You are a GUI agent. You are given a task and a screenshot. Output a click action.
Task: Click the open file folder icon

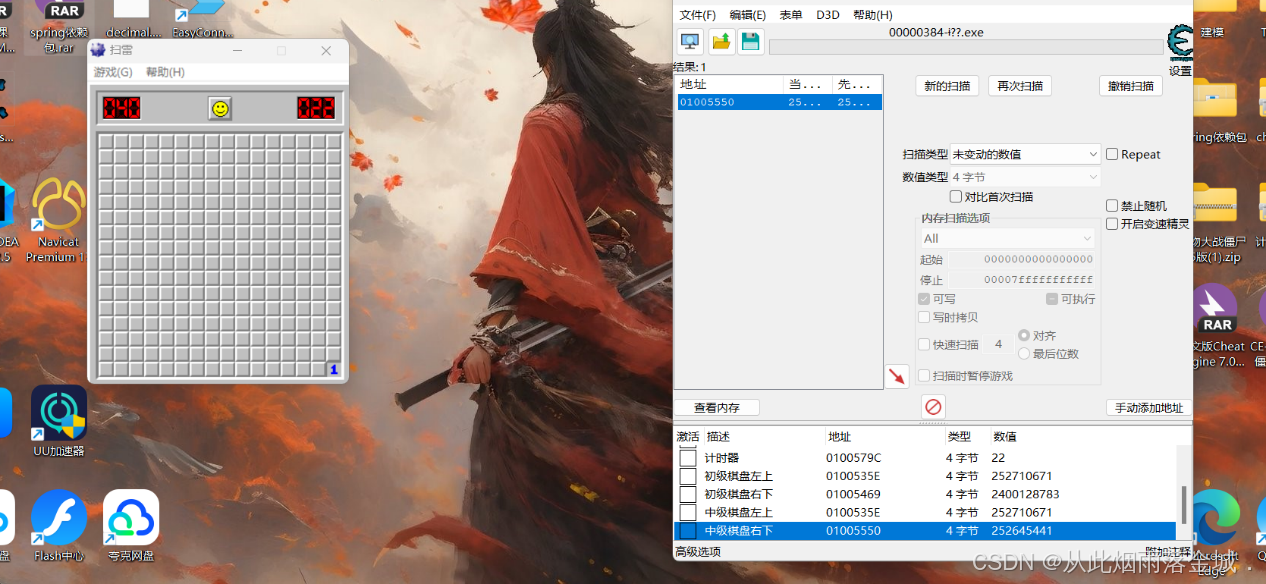[x=722, y=42]
